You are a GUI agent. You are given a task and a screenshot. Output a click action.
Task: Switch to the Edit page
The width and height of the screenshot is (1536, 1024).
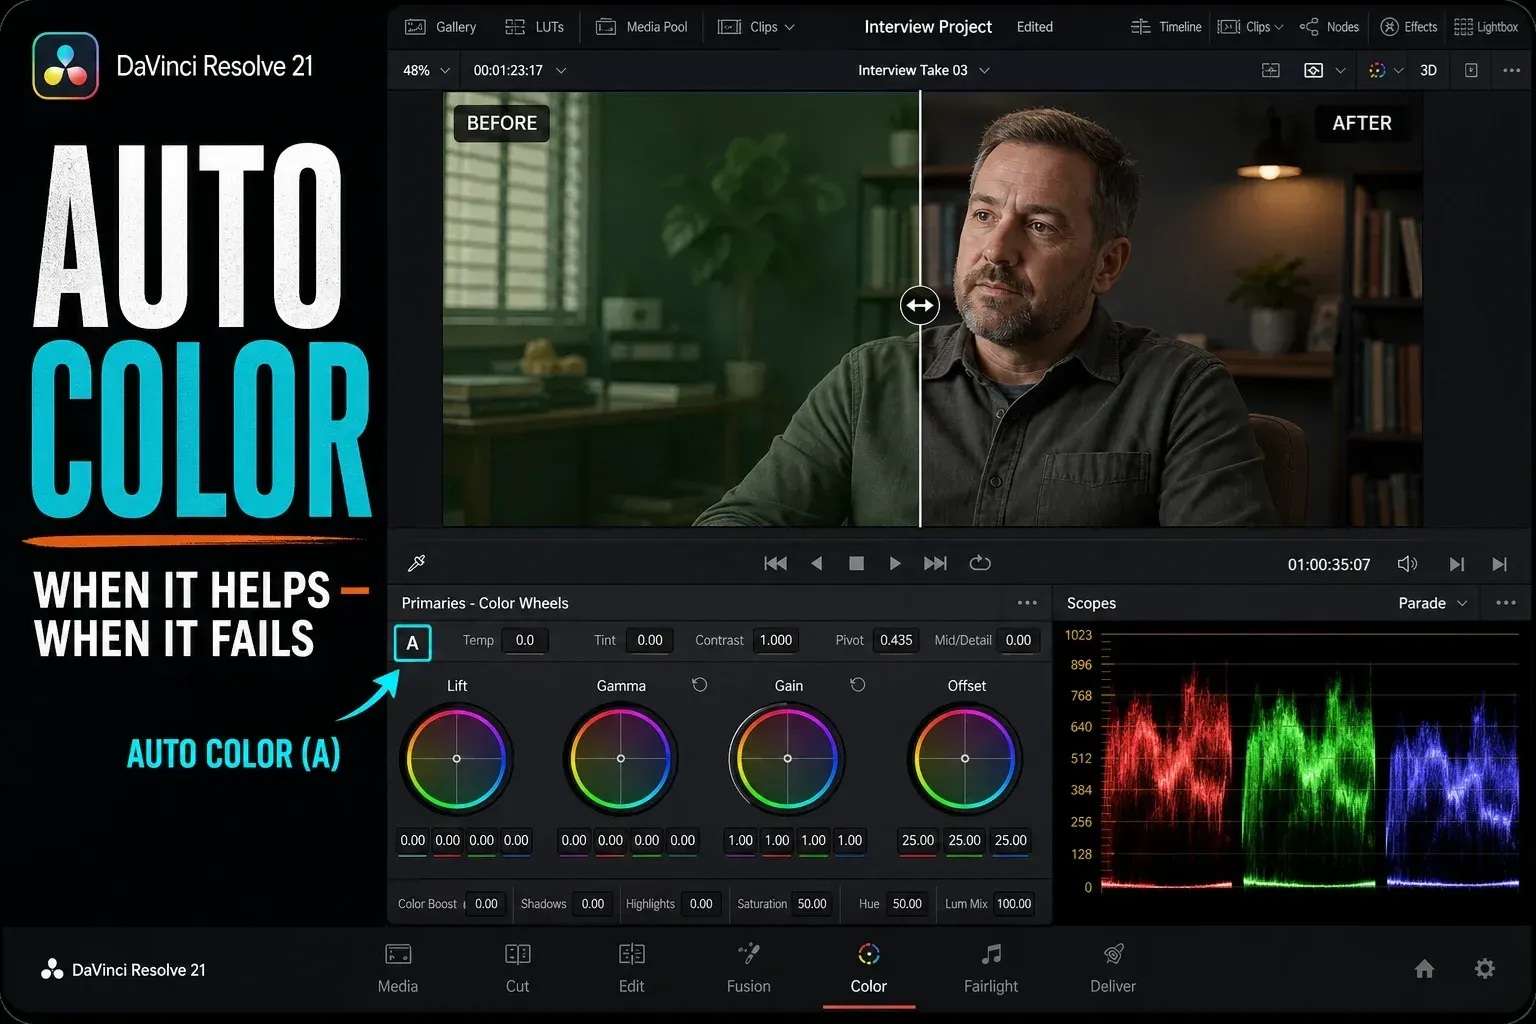pos(632,968)
